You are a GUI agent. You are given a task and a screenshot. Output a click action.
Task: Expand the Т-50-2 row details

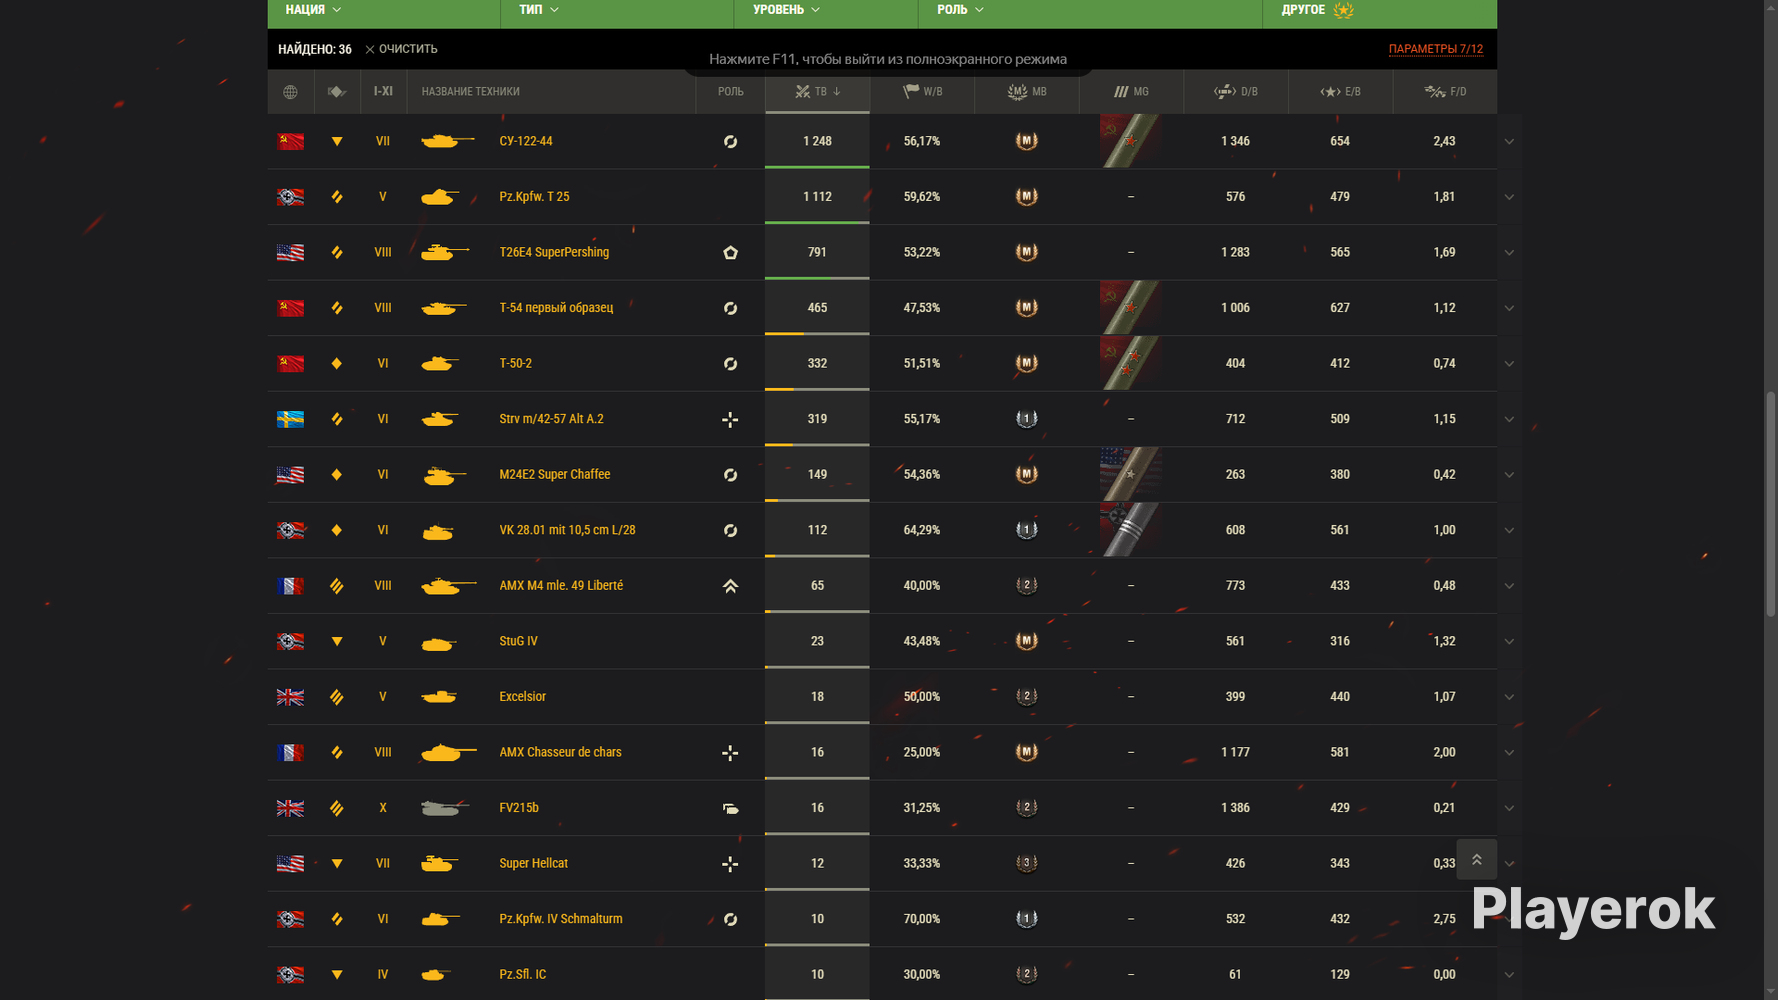(1509, 364)
